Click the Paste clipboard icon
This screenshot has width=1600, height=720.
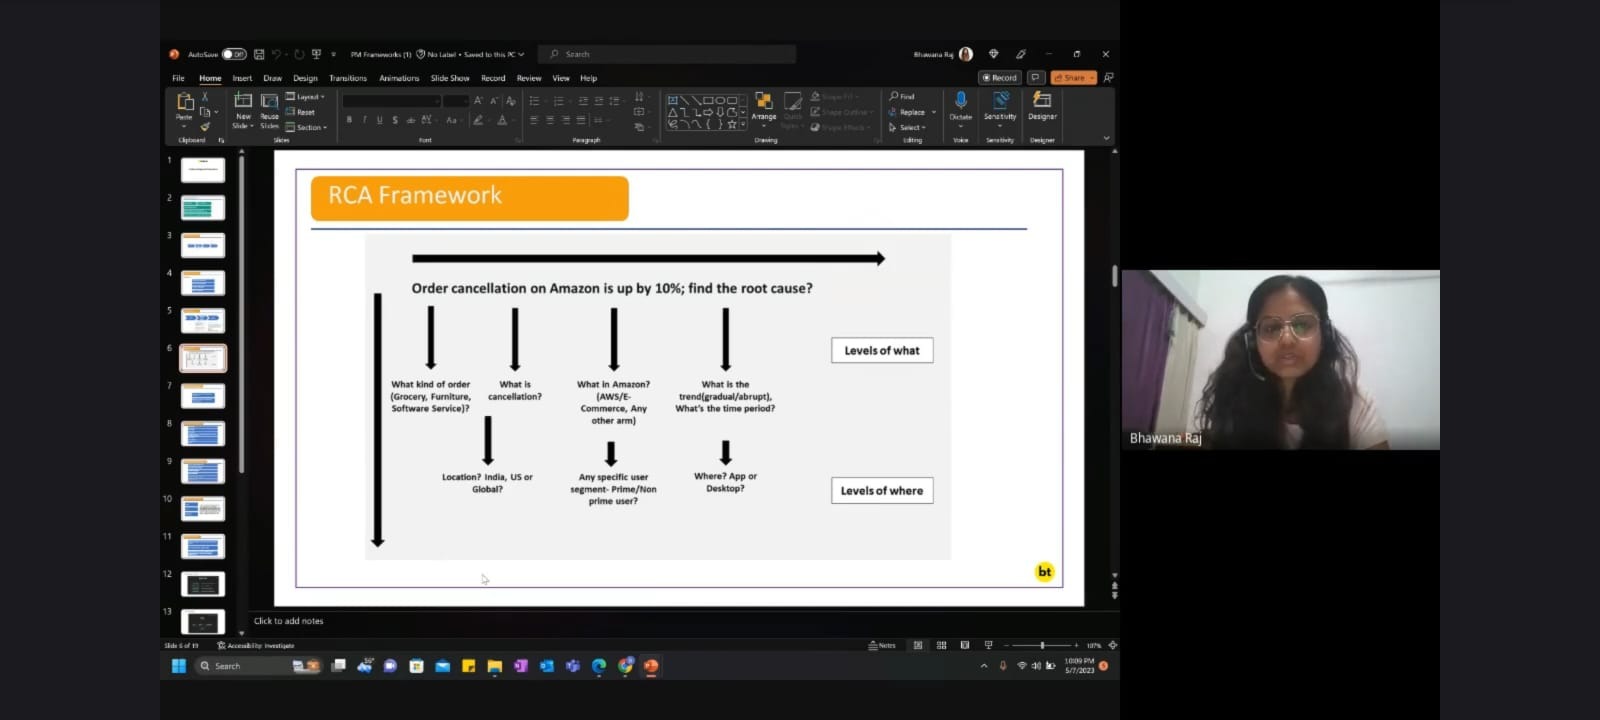coord(185,102)
